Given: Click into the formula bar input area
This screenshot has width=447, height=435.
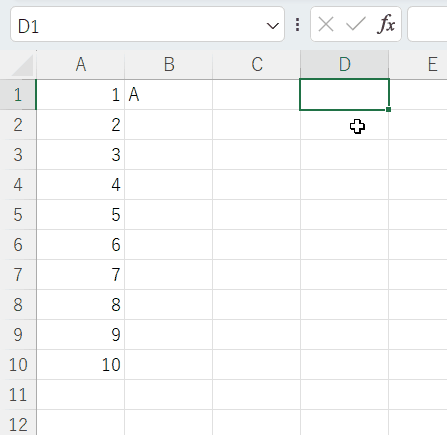Looking at the screenshot, I should (427, 24).
